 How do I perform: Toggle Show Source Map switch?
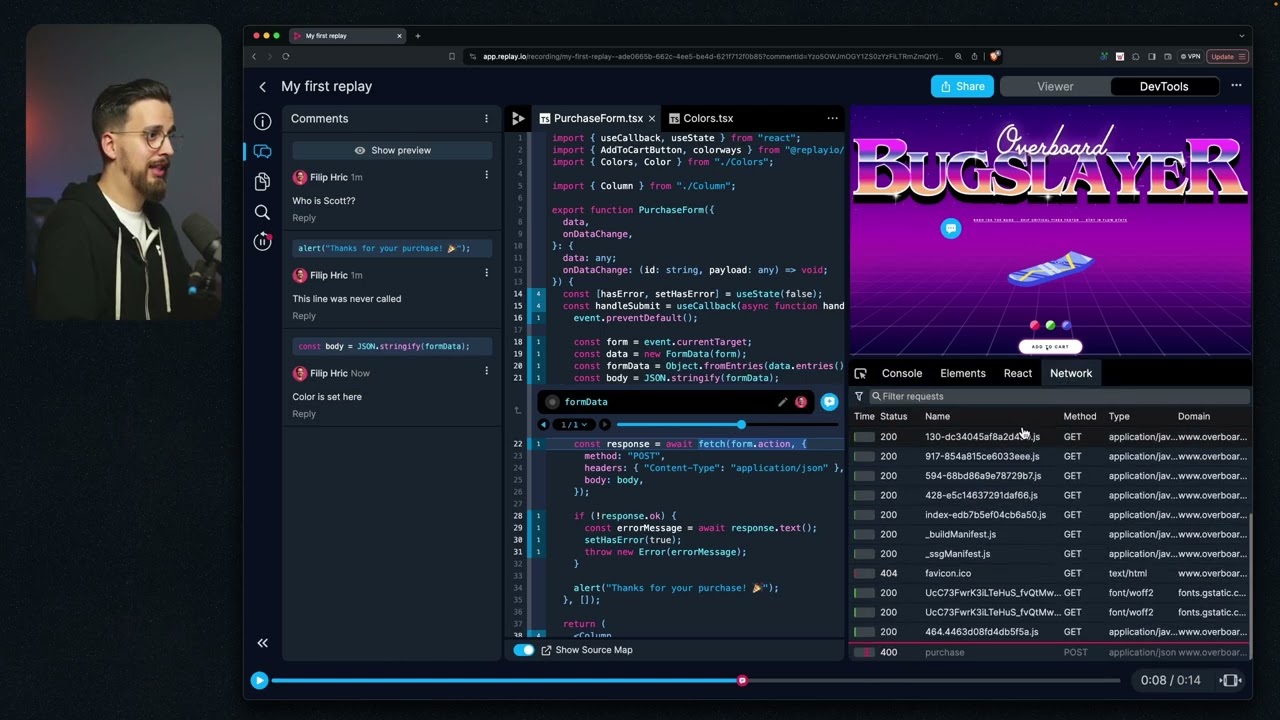click(x=524, y=650)
